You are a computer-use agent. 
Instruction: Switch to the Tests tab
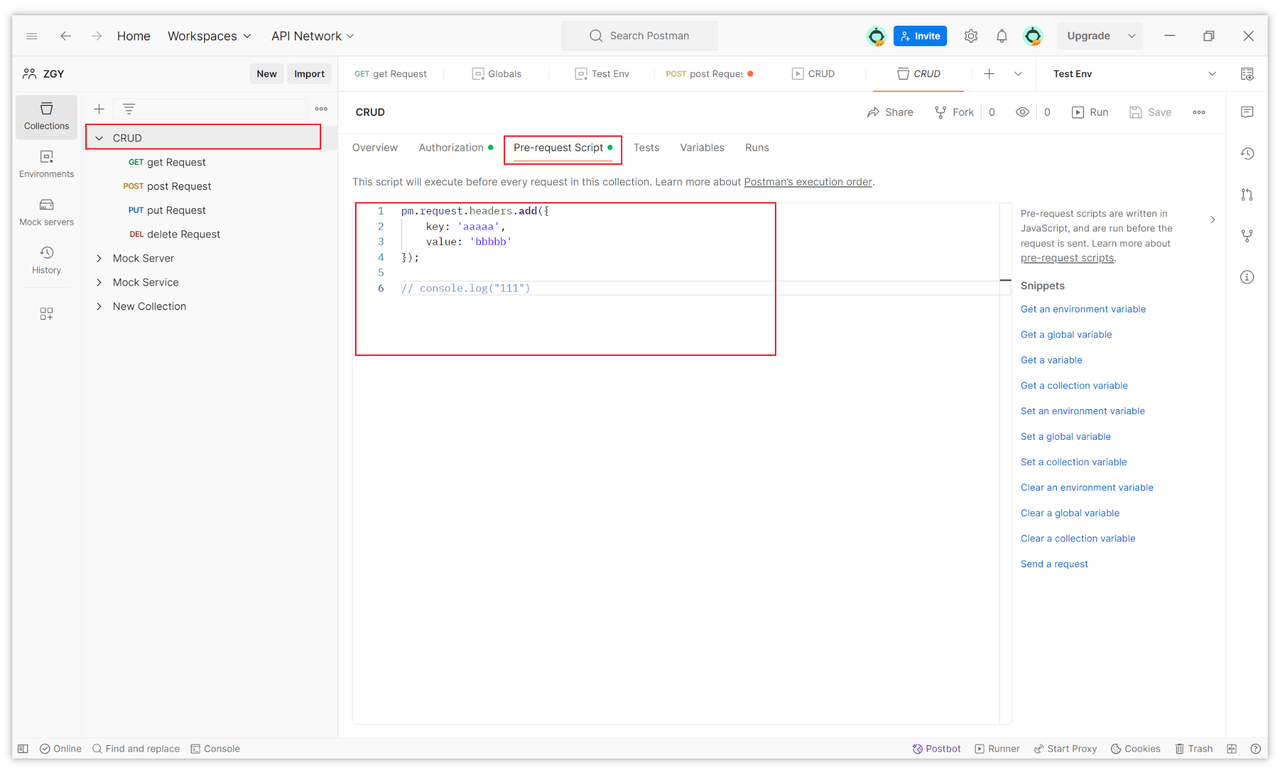point(646,148)
